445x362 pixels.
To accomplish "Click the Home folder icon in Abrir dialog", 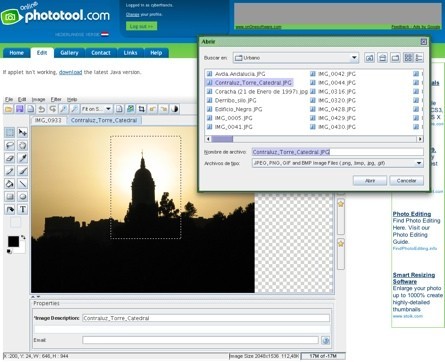I will (382, 58).
